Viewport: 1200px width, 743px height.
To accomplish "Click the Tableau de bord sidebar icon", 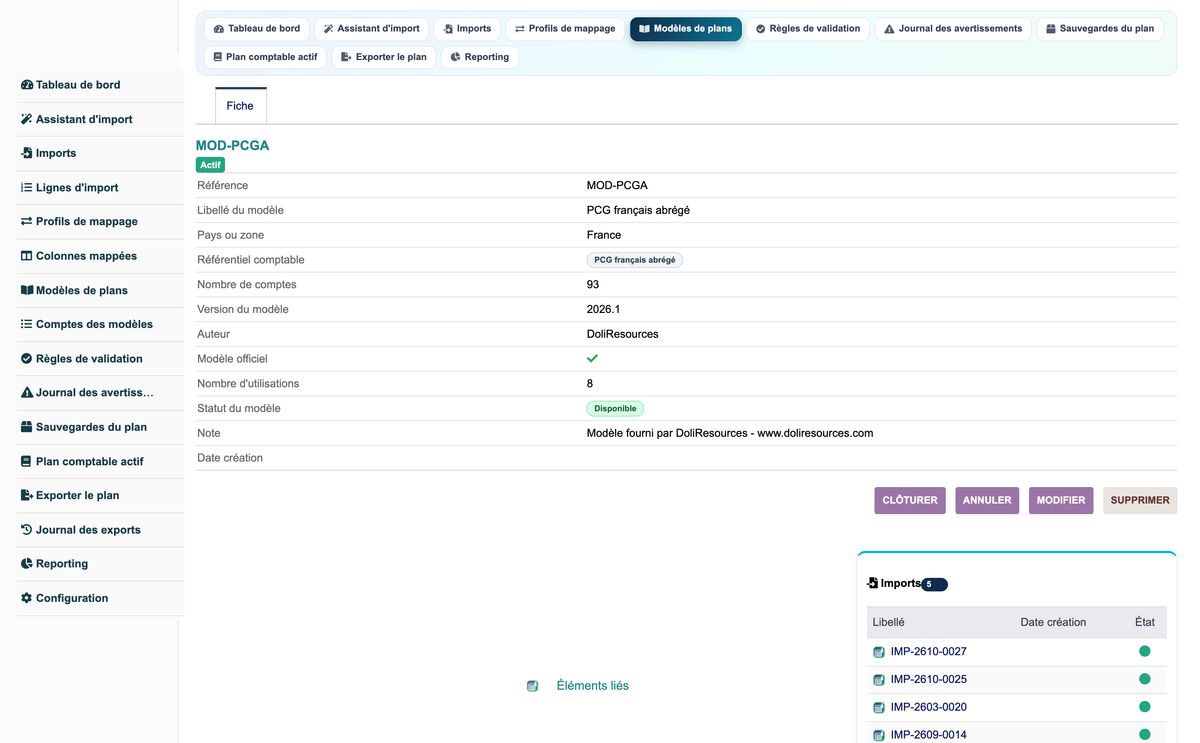I will point(27,85).
